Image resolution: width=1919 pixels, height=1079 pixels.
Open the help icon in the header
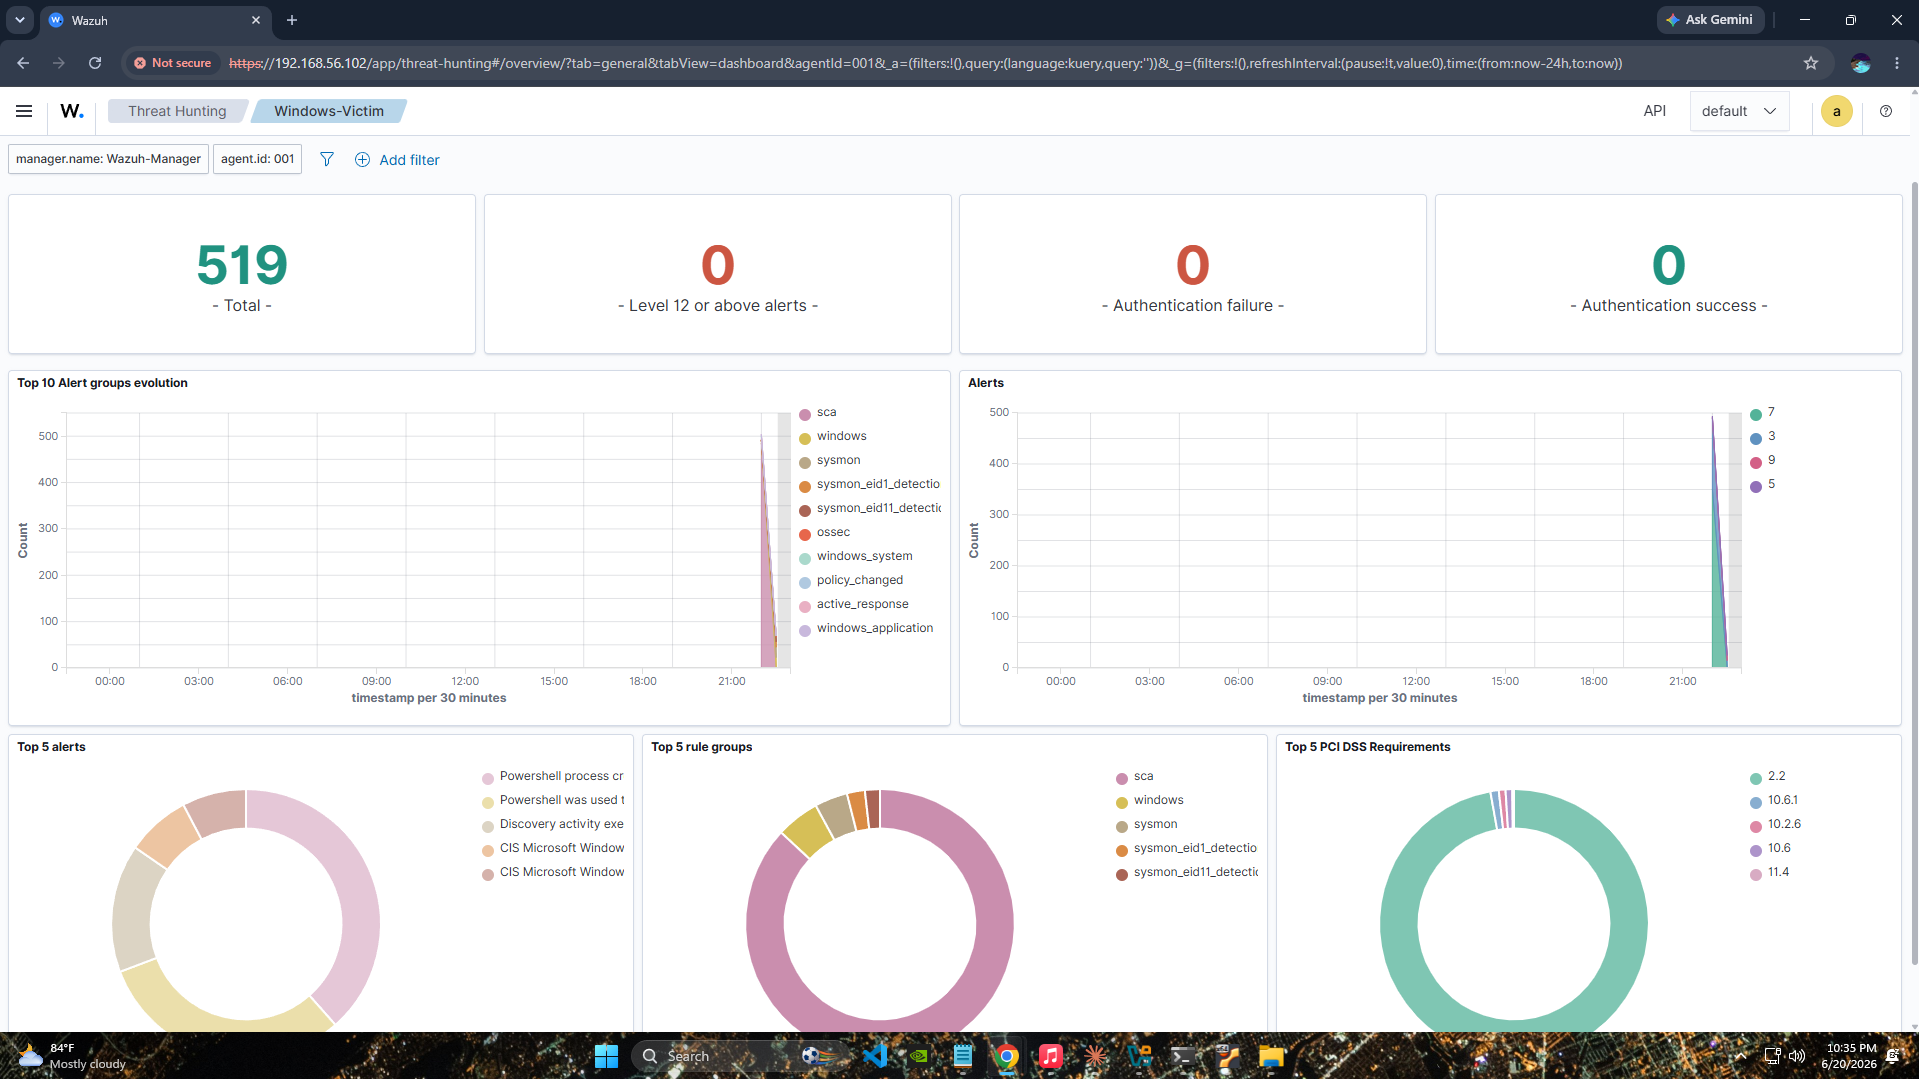[1886, 111]
